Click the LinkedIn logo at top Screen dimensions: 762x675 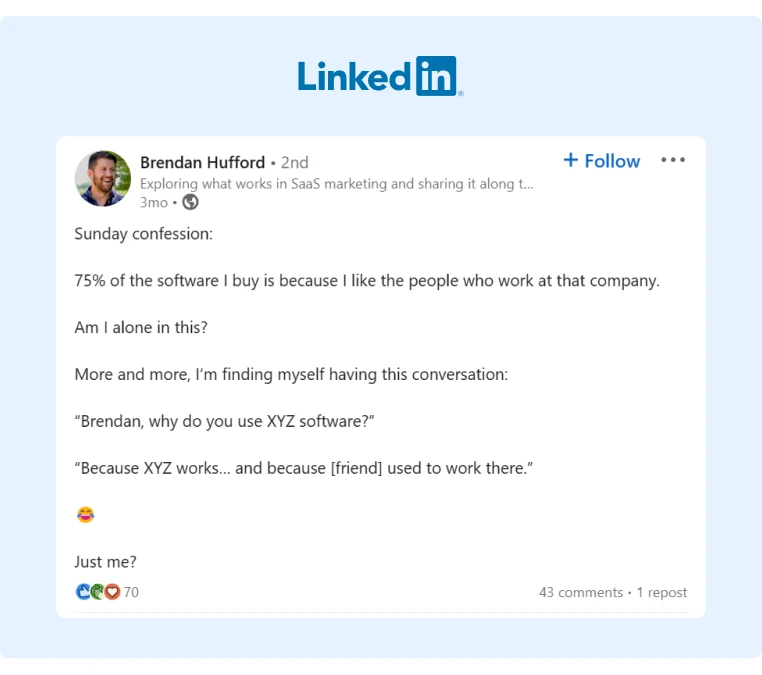click(x=381, y=76)
